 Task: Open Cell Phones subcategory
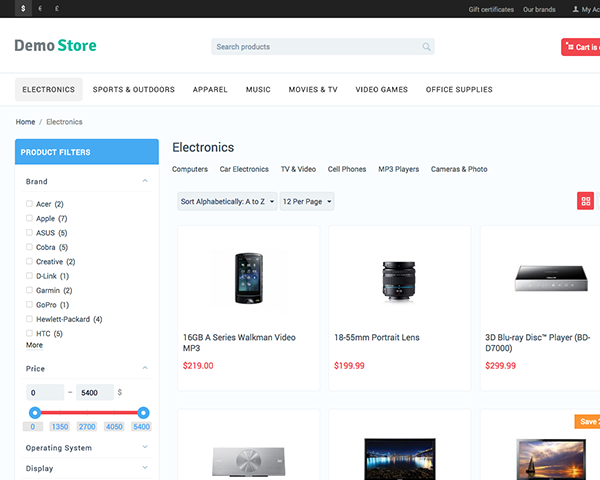347,169
